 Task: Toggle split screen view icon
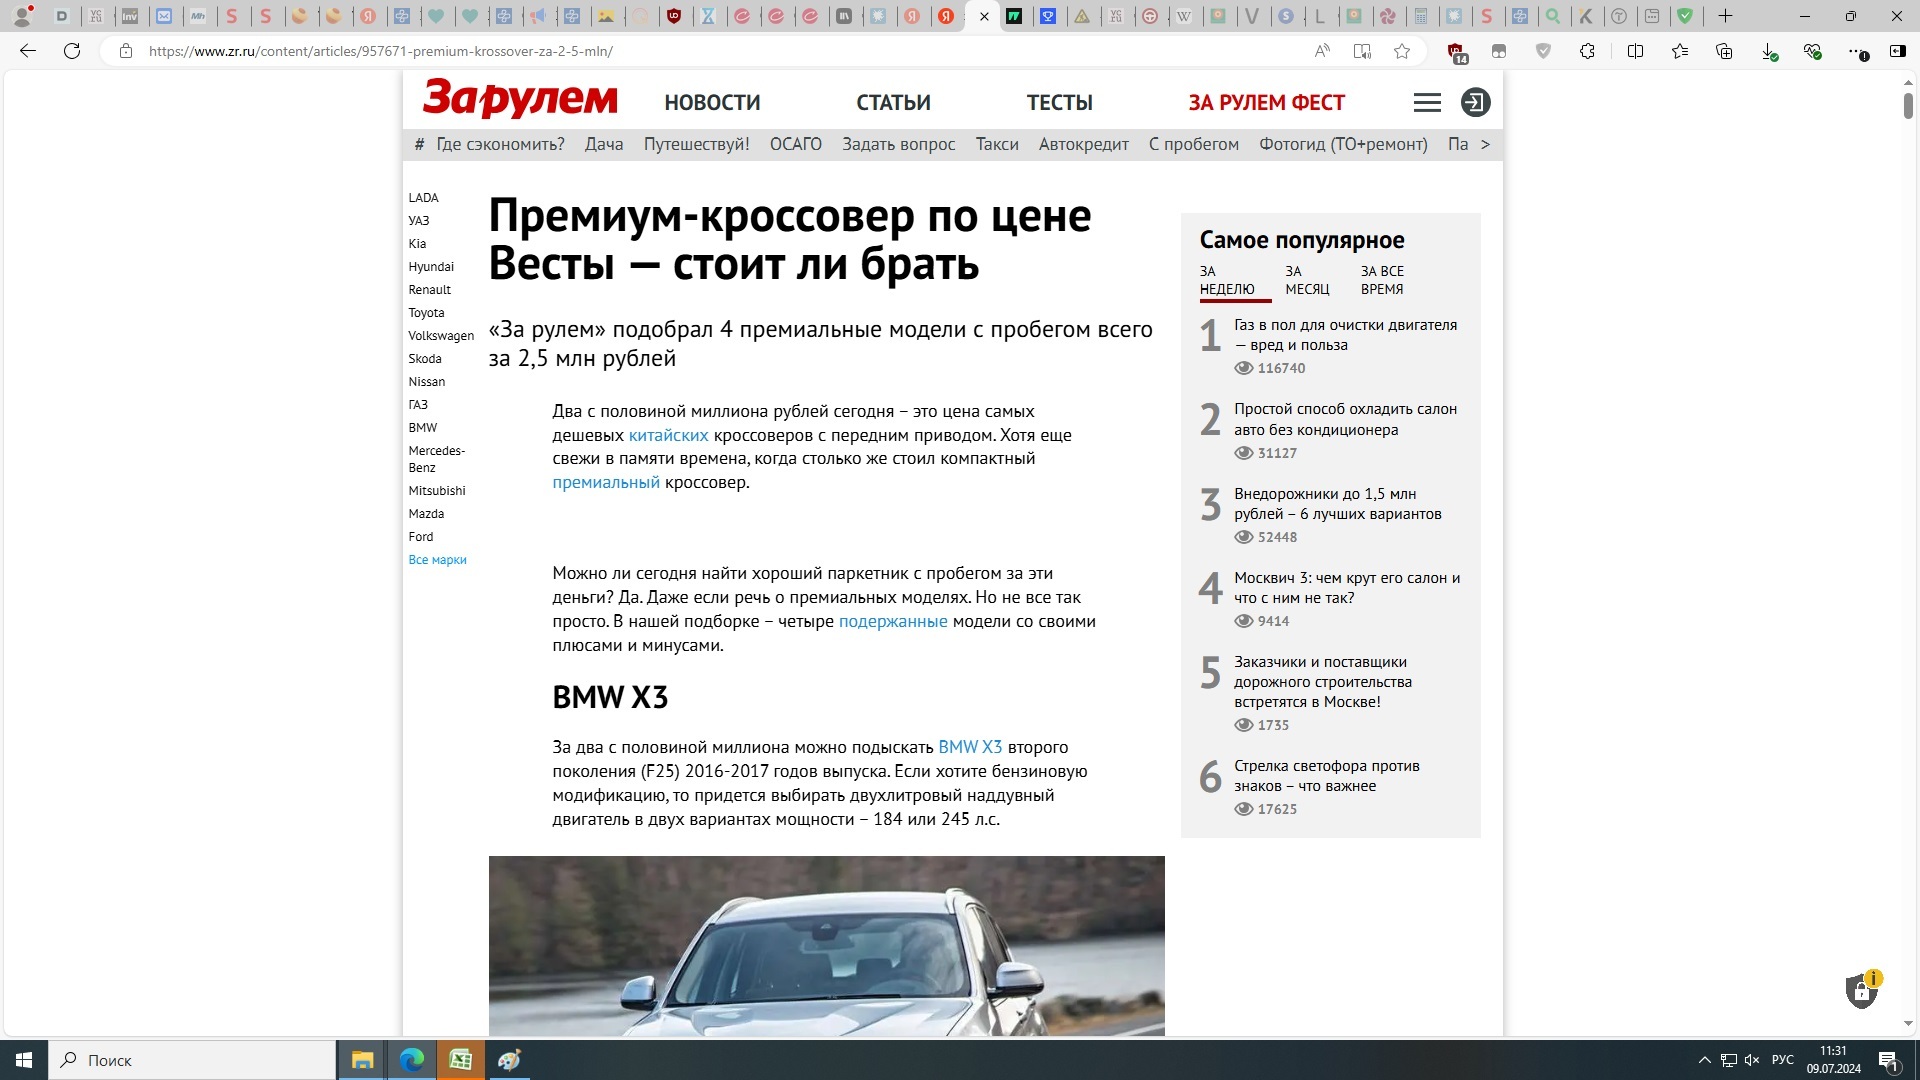[x=1635, y=51]
